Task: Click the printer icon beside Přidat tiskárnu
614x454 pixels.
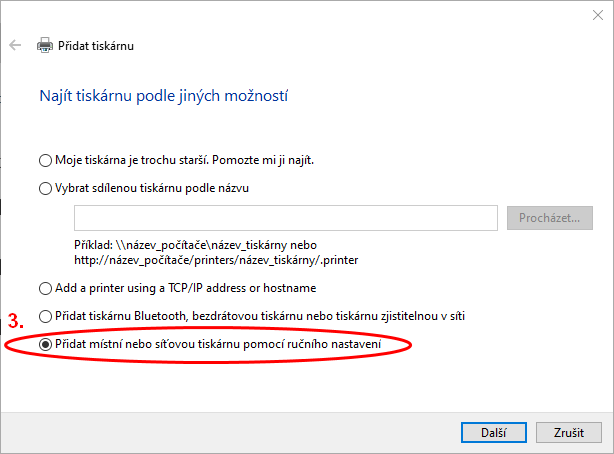Action: coord(44,46)
